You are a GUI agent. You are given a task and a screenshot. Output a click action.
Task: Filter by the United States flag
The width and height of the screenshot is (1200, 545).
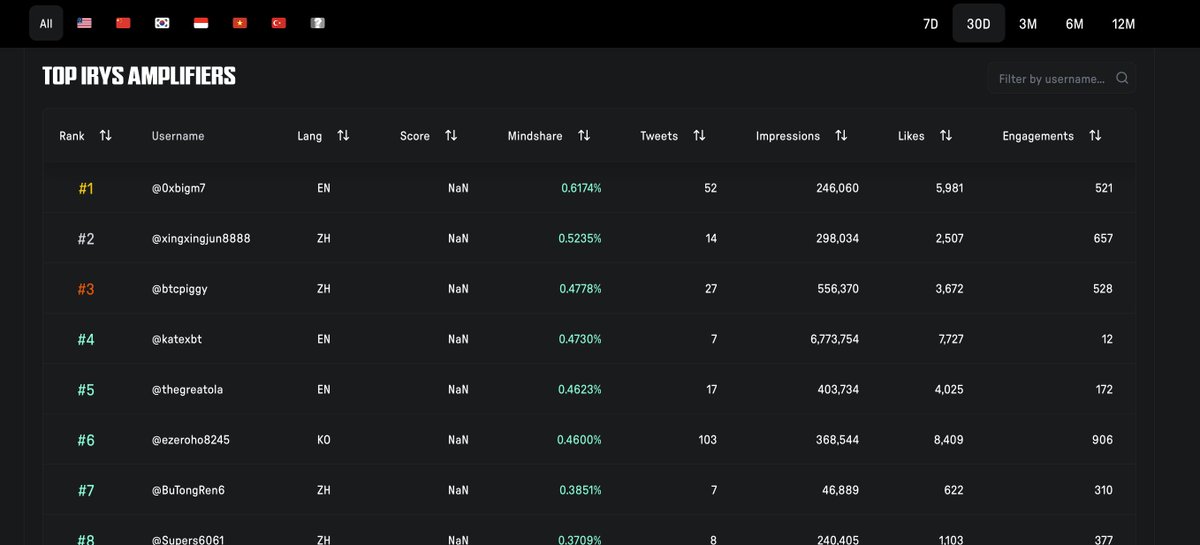[85, 23]
